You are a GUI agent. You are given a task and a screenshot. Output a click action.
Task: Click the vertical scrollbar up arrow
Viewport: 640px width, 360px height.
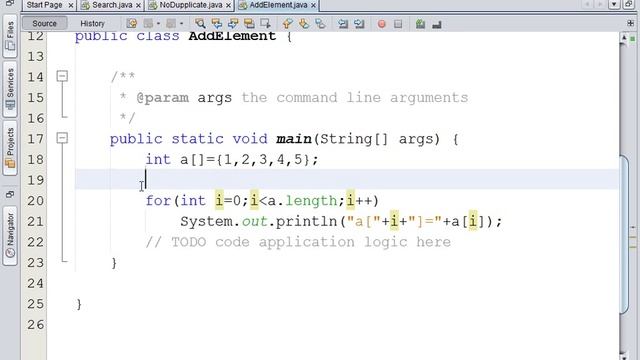point(624,38)
